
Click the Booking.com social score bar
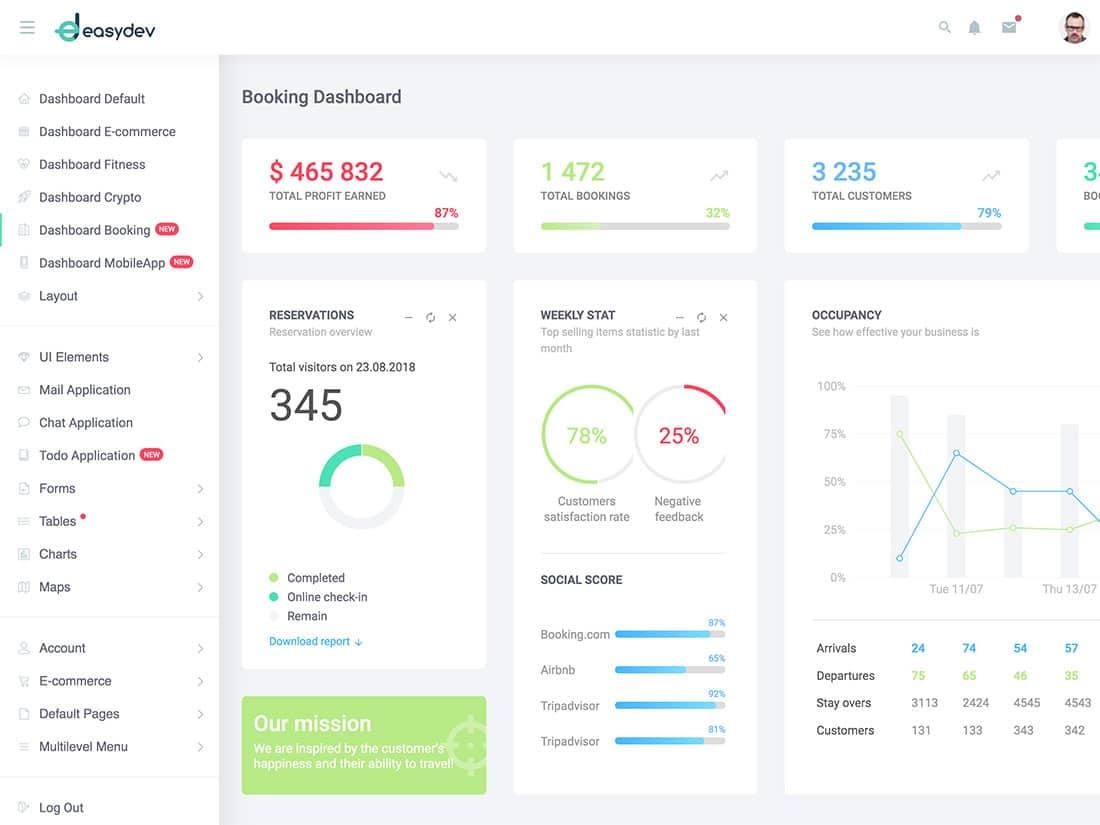pos(671,634)
